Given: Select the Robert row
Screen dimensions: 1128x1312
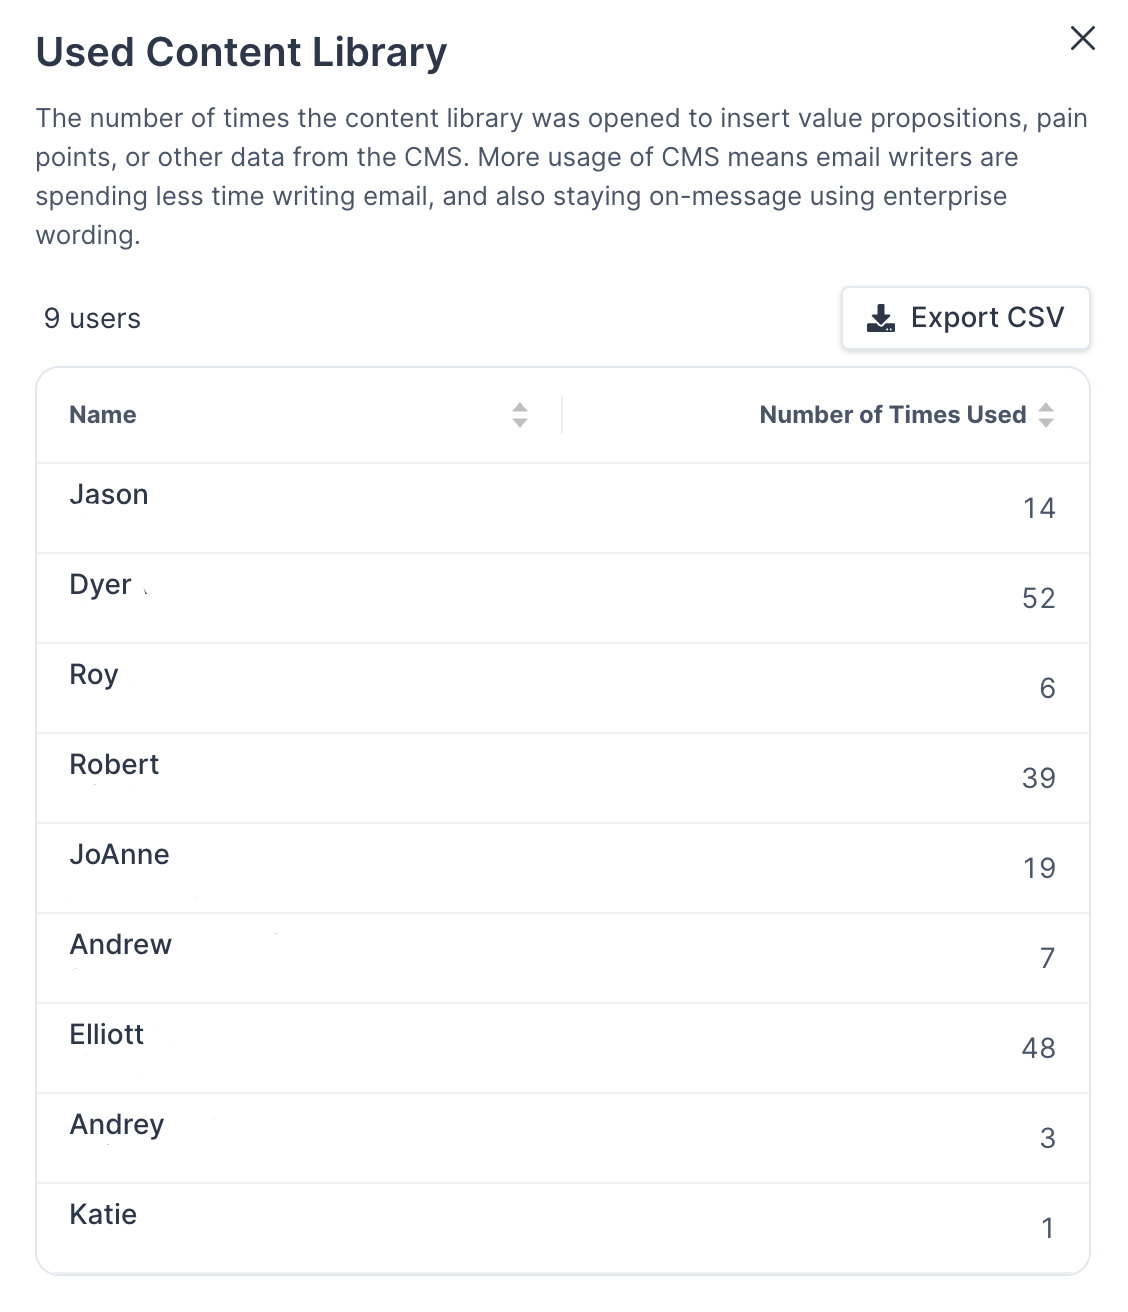Looking at the screenshot, I should tap(563, 778).
